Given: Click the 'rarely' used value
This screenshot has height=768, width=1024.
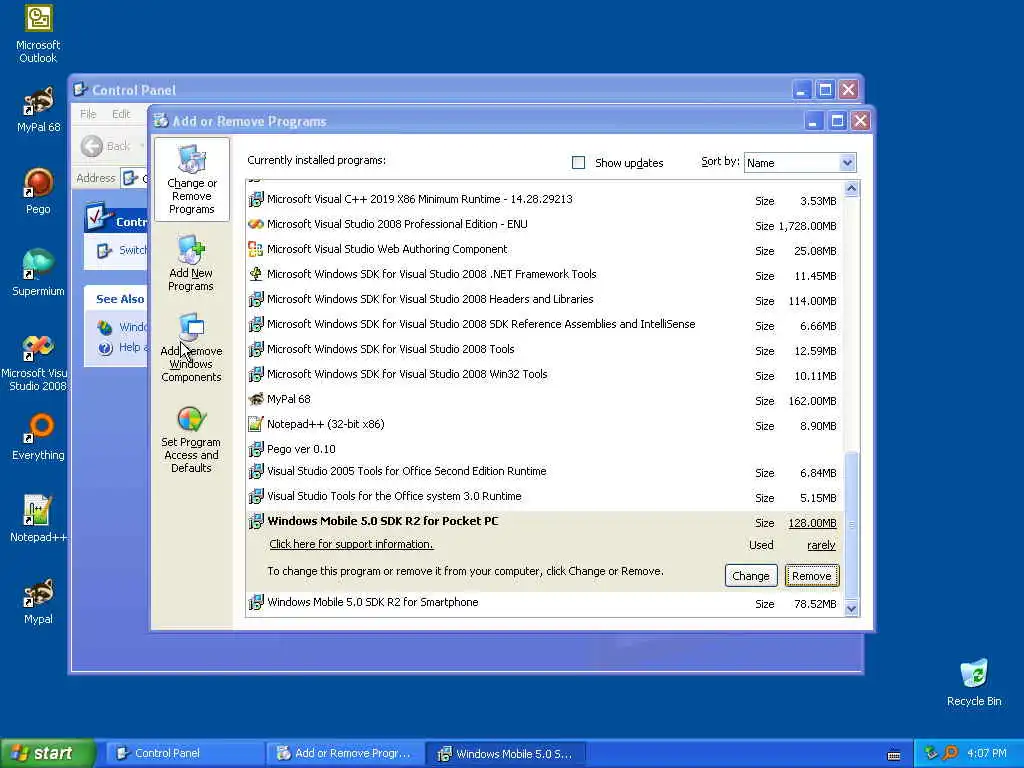Looking at the screenshot, I should click(822, 545).
